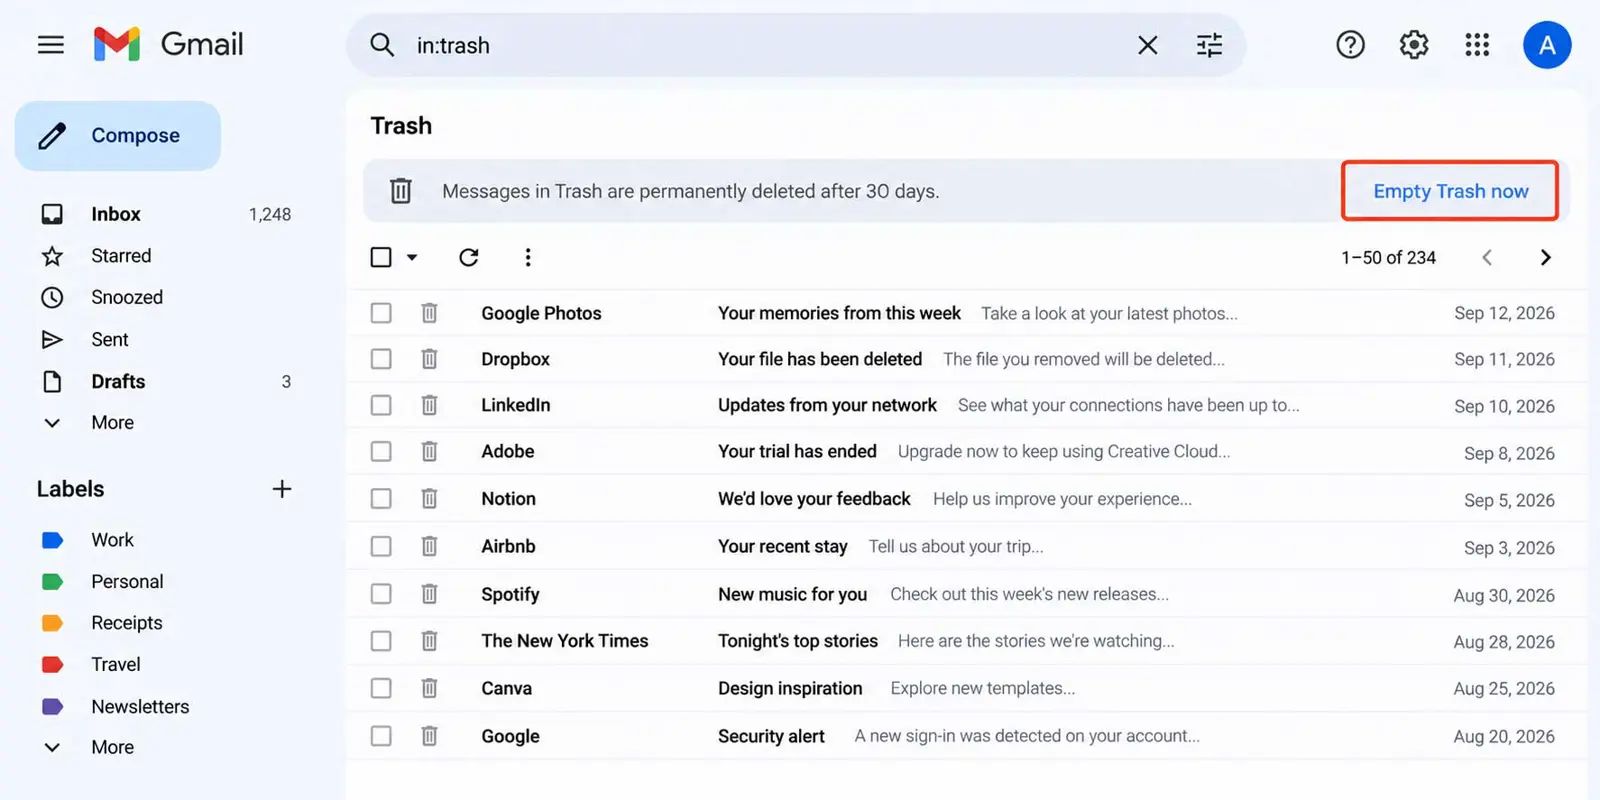Open the 'Tonight's top stories' message
1600x800 pixels.
798,641
